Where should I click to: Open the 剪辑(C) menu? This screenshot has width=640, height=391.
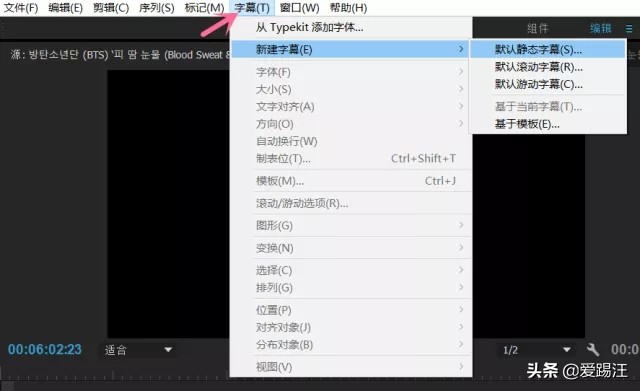[x=111, y=8]
